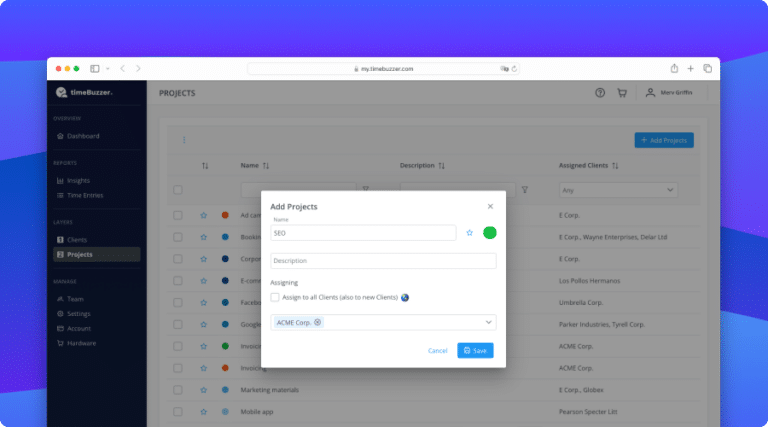Click the timeBuzzer logo
The width and height of the screenshot is (768, 427).
tap(84, 92)
